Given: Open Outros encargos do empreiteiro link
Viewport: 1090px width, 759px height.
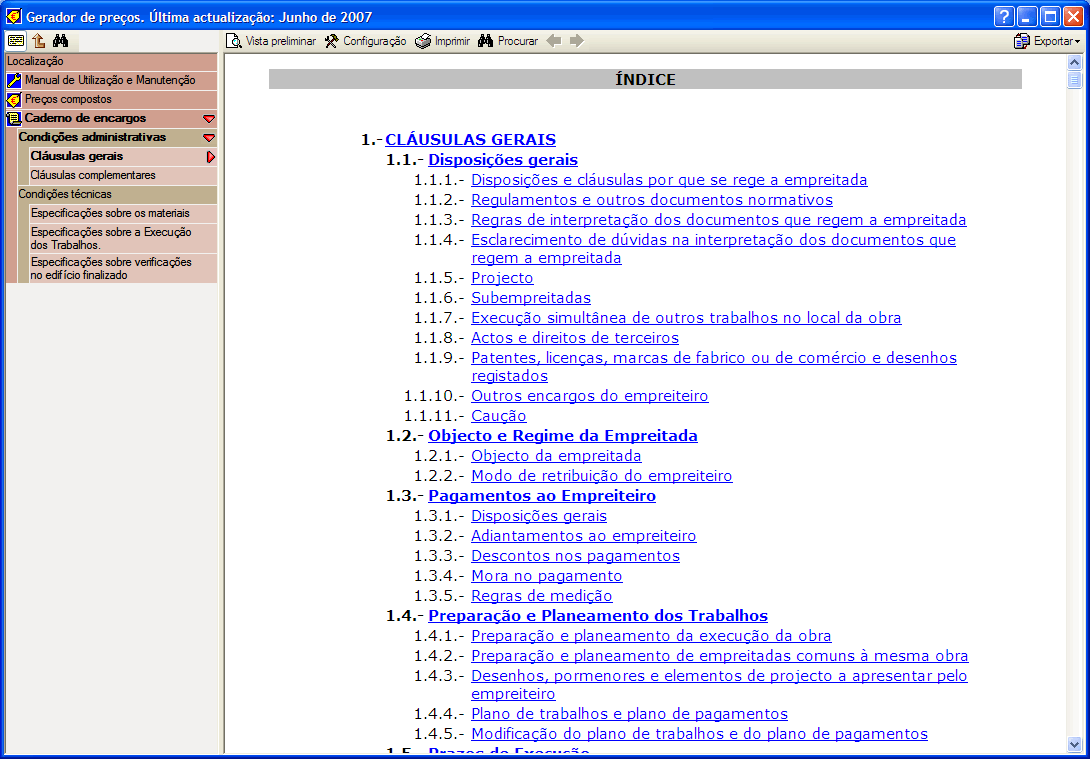Looking at the screenshot, I should click(590, 396).
